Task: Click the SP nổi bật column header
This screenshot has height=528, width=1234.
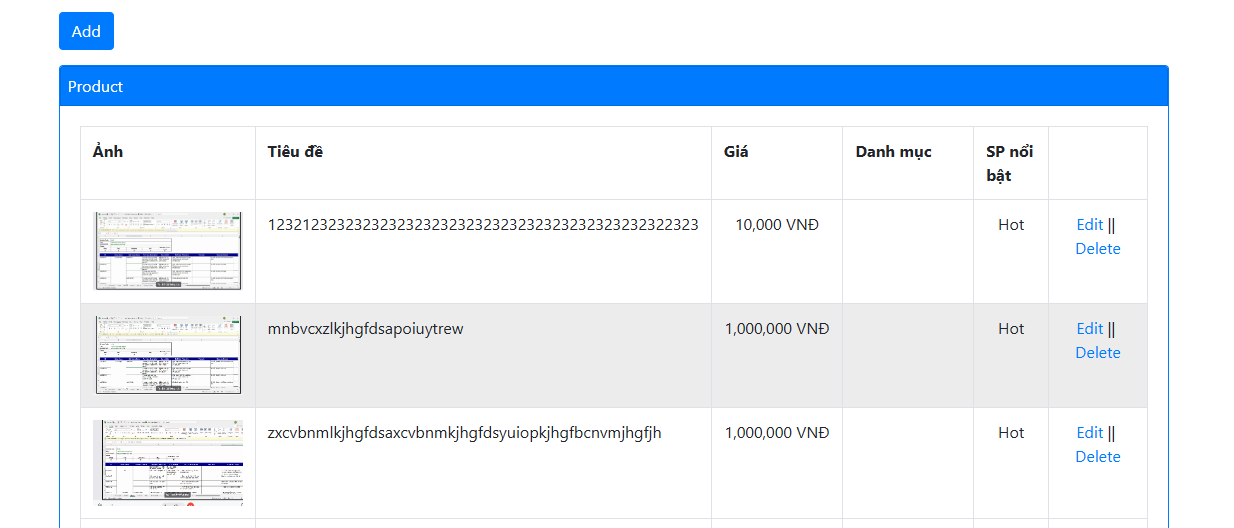Action: (x=1009, y=163)
